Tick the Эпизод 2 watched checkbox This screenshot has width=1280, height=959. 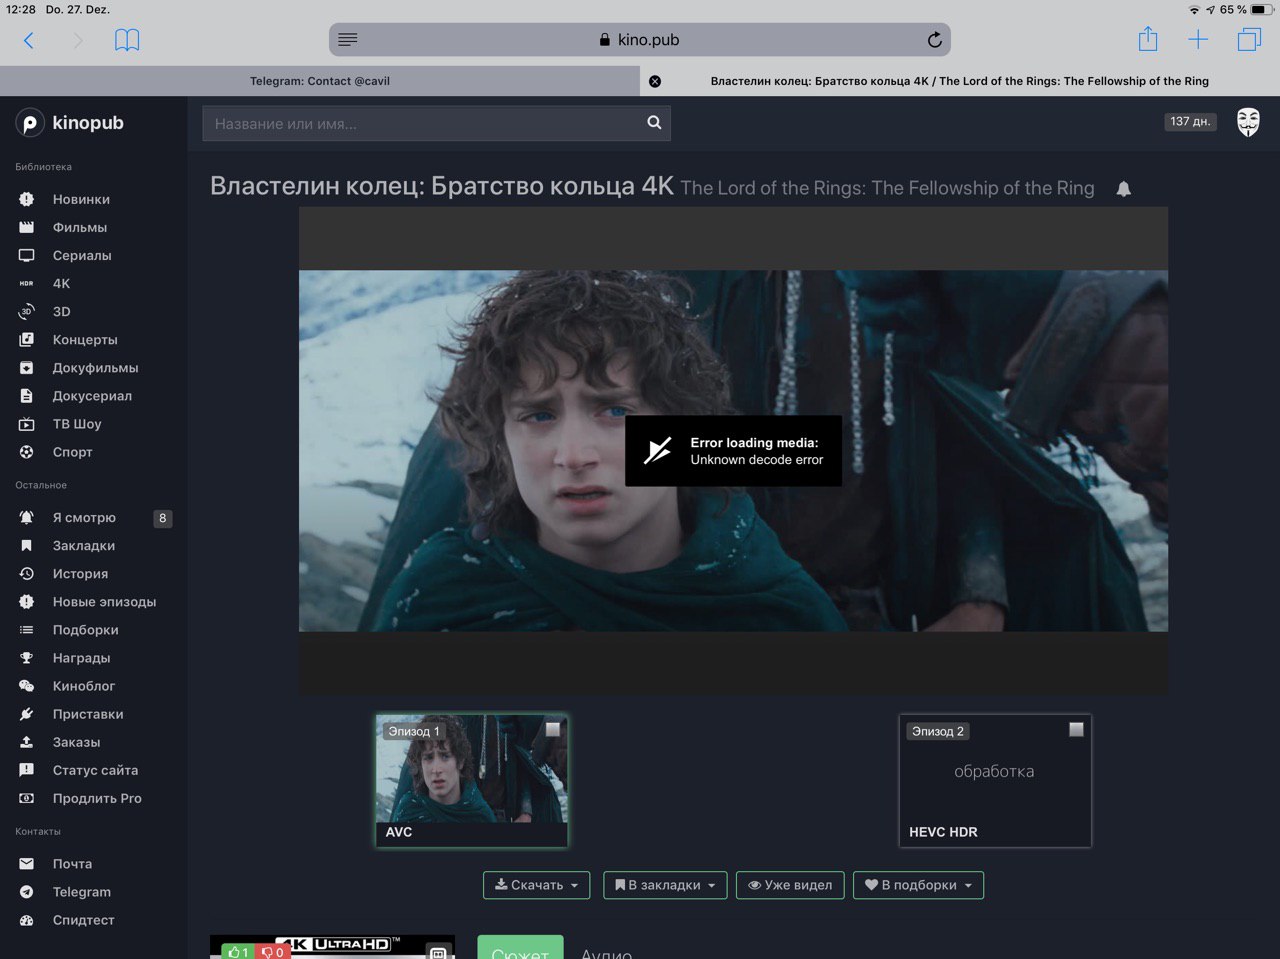point(1076,729)
